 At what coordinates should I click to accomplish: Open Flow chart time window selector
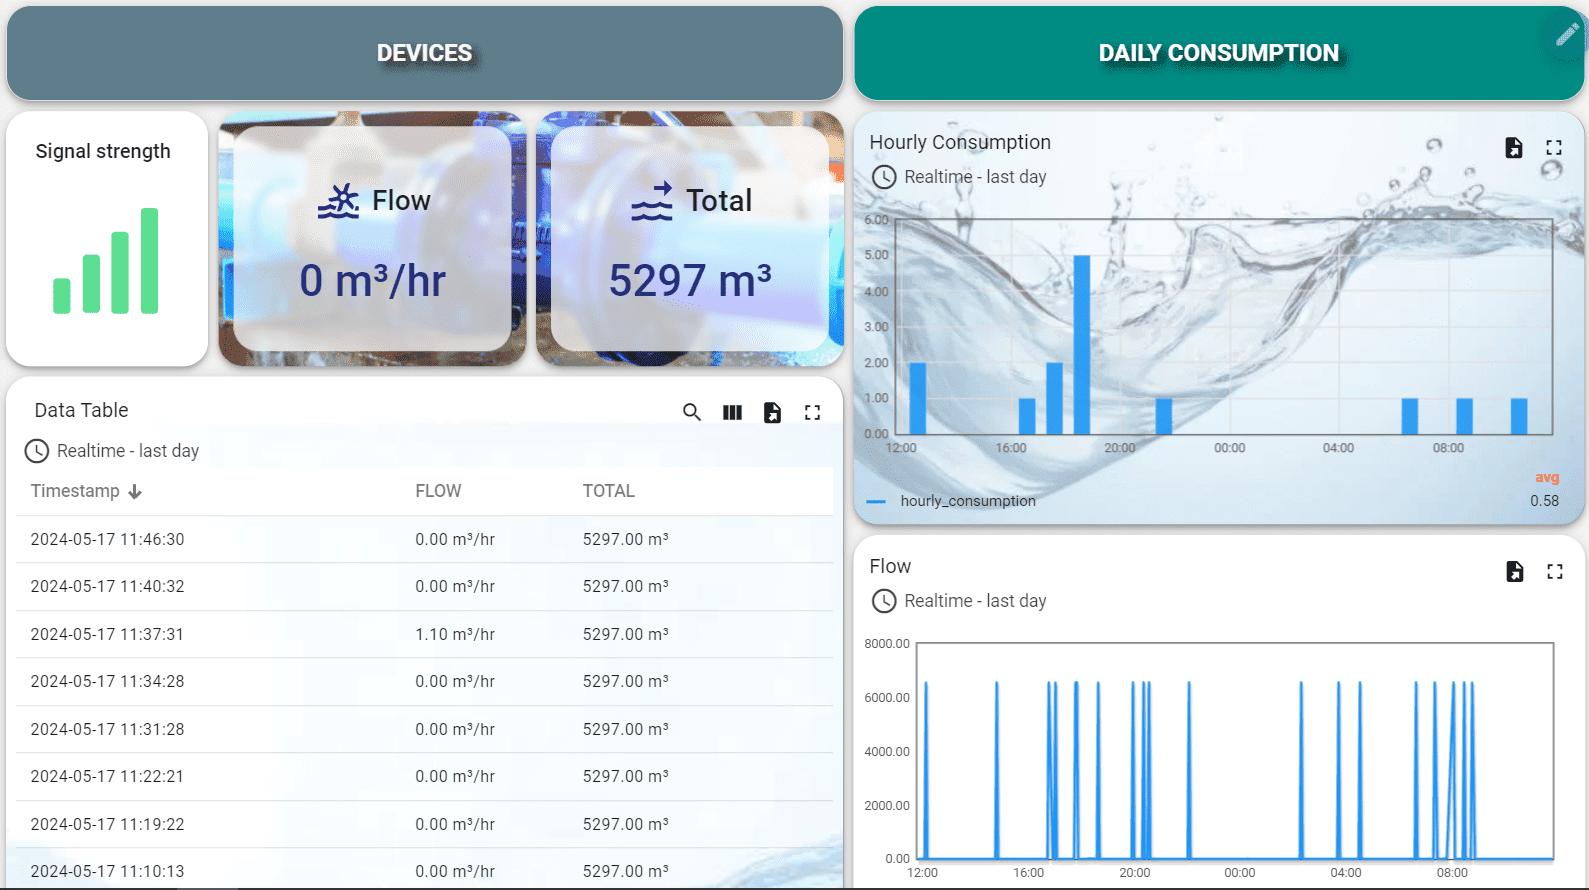tap(960, 601)
